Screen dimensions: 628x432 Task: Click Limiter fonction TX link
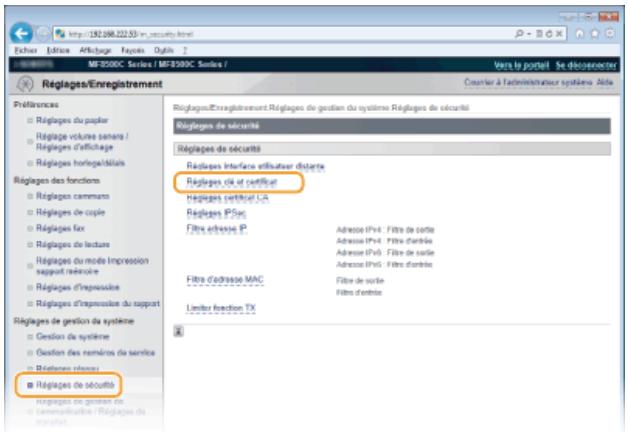tap(221, 308)
